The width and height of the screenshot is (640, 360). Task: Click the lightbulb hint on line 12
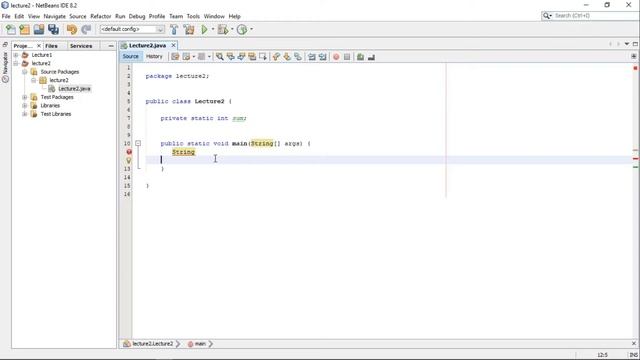(x=129, y=160)
